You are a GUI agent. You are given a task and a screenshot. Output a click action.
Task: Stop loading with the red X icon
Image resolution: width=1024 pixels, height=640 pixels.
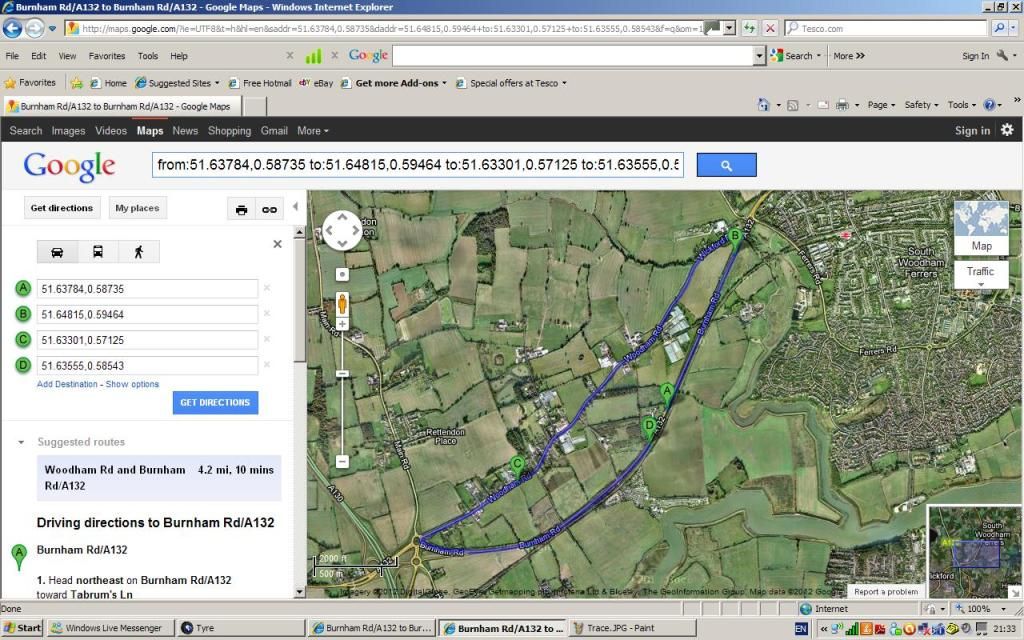pos(770,28)
